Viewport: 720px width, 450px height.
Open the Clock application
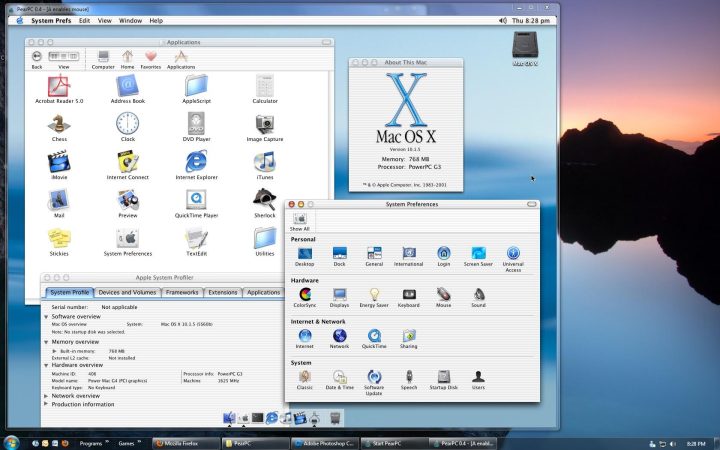[128, 124]
